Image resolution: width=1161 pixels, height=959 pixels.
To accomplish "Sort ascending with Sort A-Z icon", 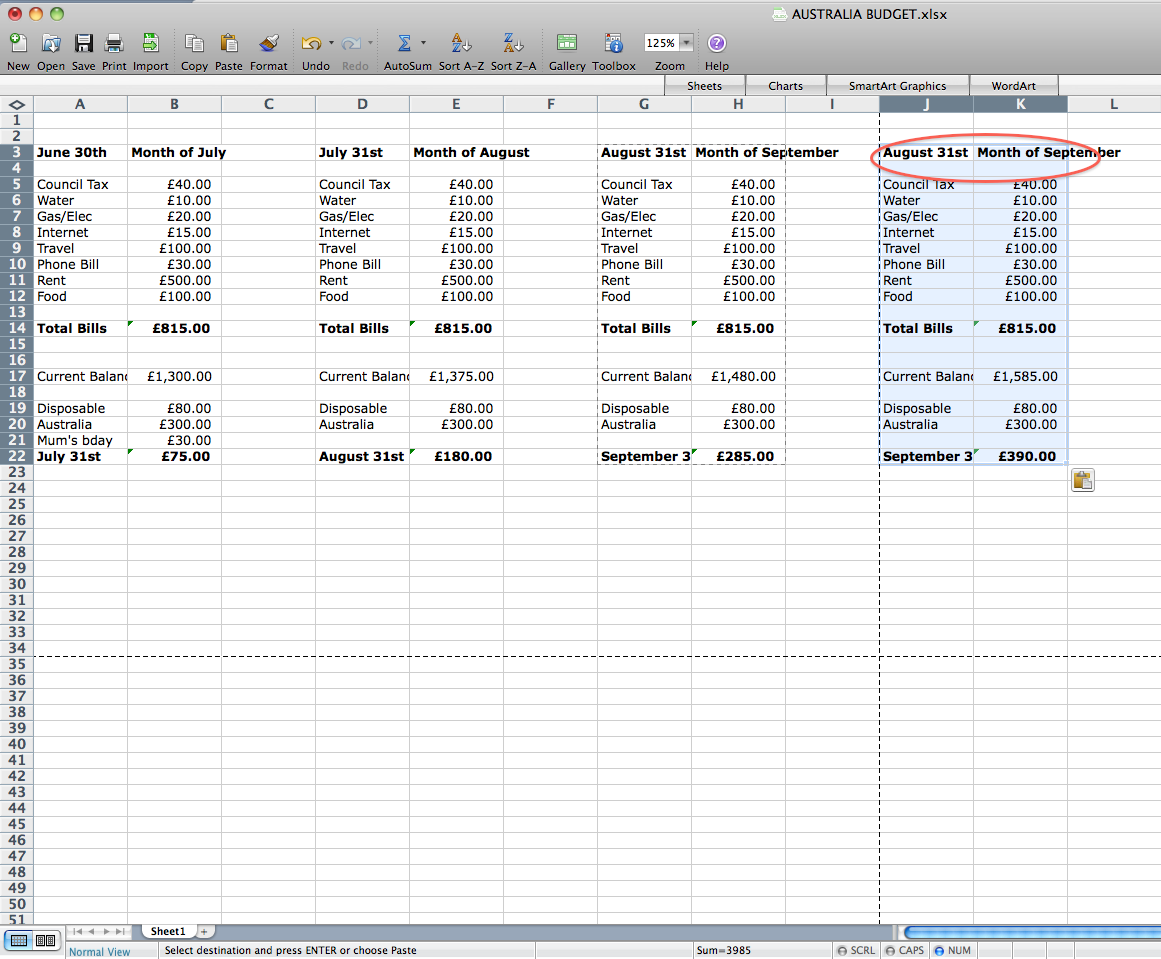I will pos(461,44).
